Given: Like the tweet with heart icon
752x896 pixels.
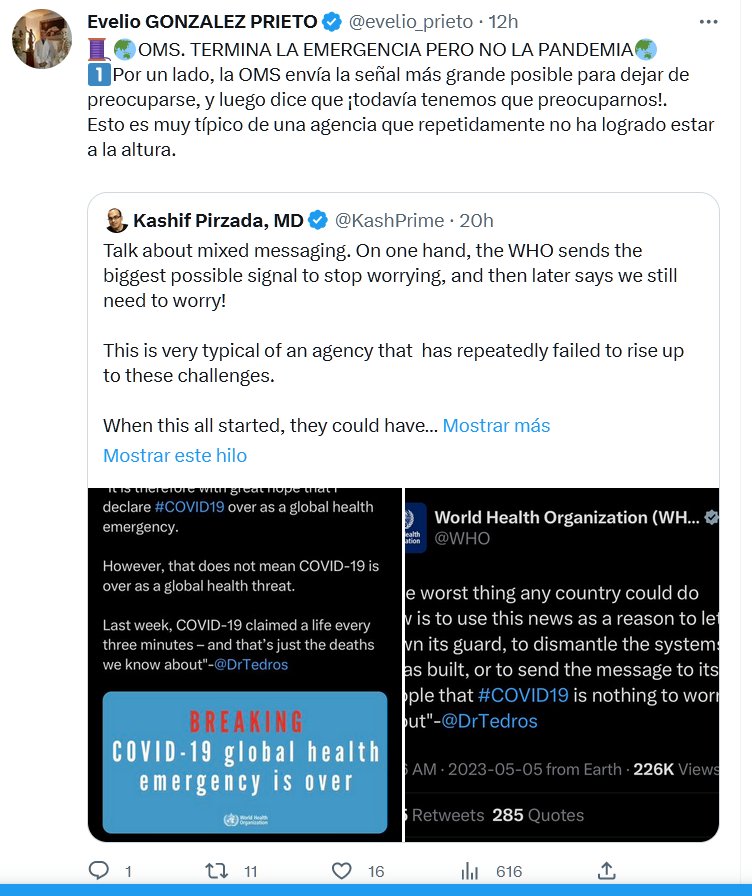Looking at the screenshot, I should (341, 871).
